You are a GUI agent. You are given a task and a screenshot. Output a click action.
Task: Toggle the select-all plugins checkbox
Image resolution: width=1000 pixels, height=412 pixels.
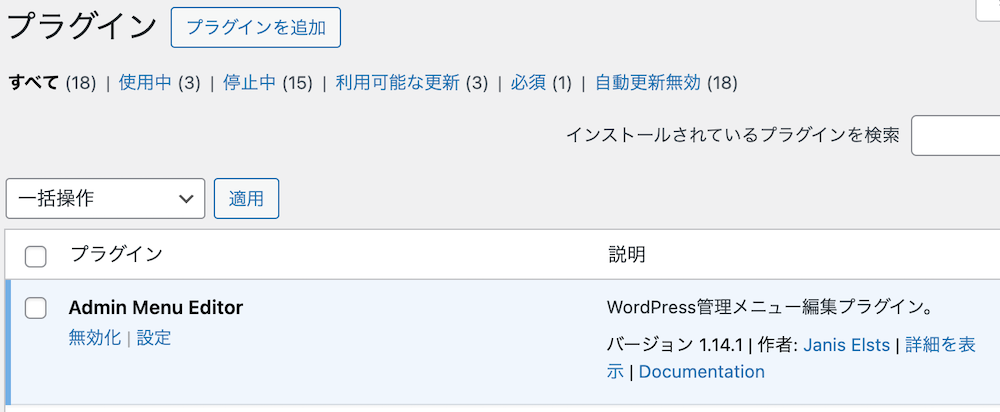(x=36, y=256)
